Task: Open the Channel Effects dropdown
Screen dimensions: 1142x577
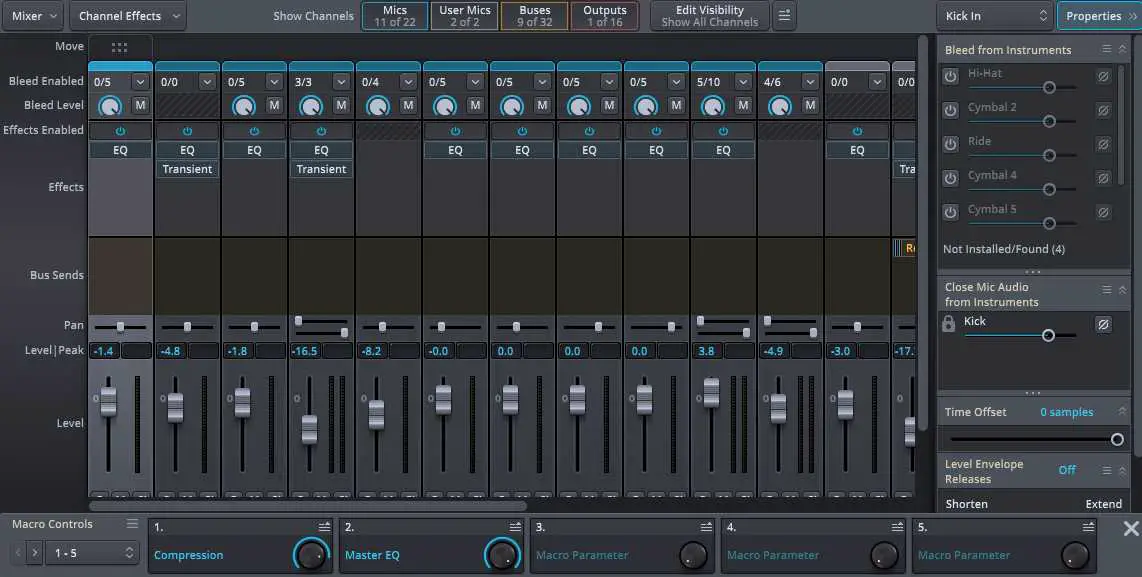Action: 127,15
